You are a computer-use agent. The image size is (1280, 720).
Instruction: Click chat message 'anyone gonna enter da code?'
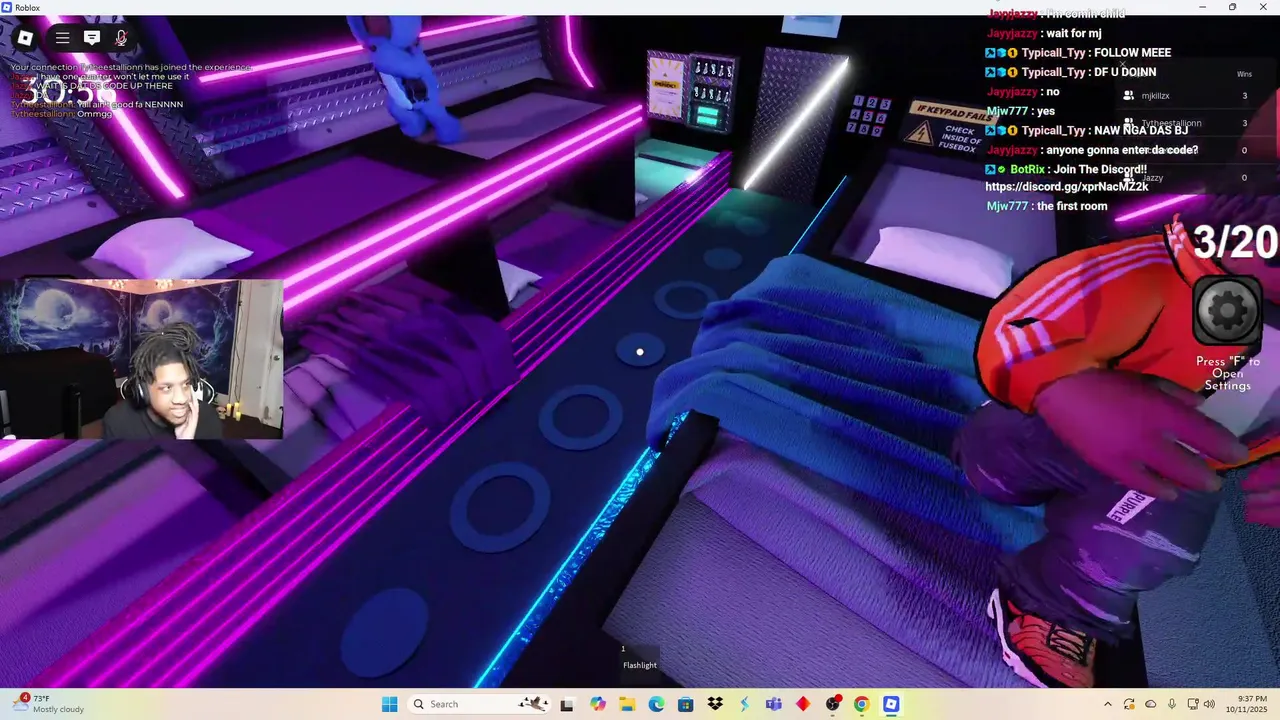coord(1122,150)
